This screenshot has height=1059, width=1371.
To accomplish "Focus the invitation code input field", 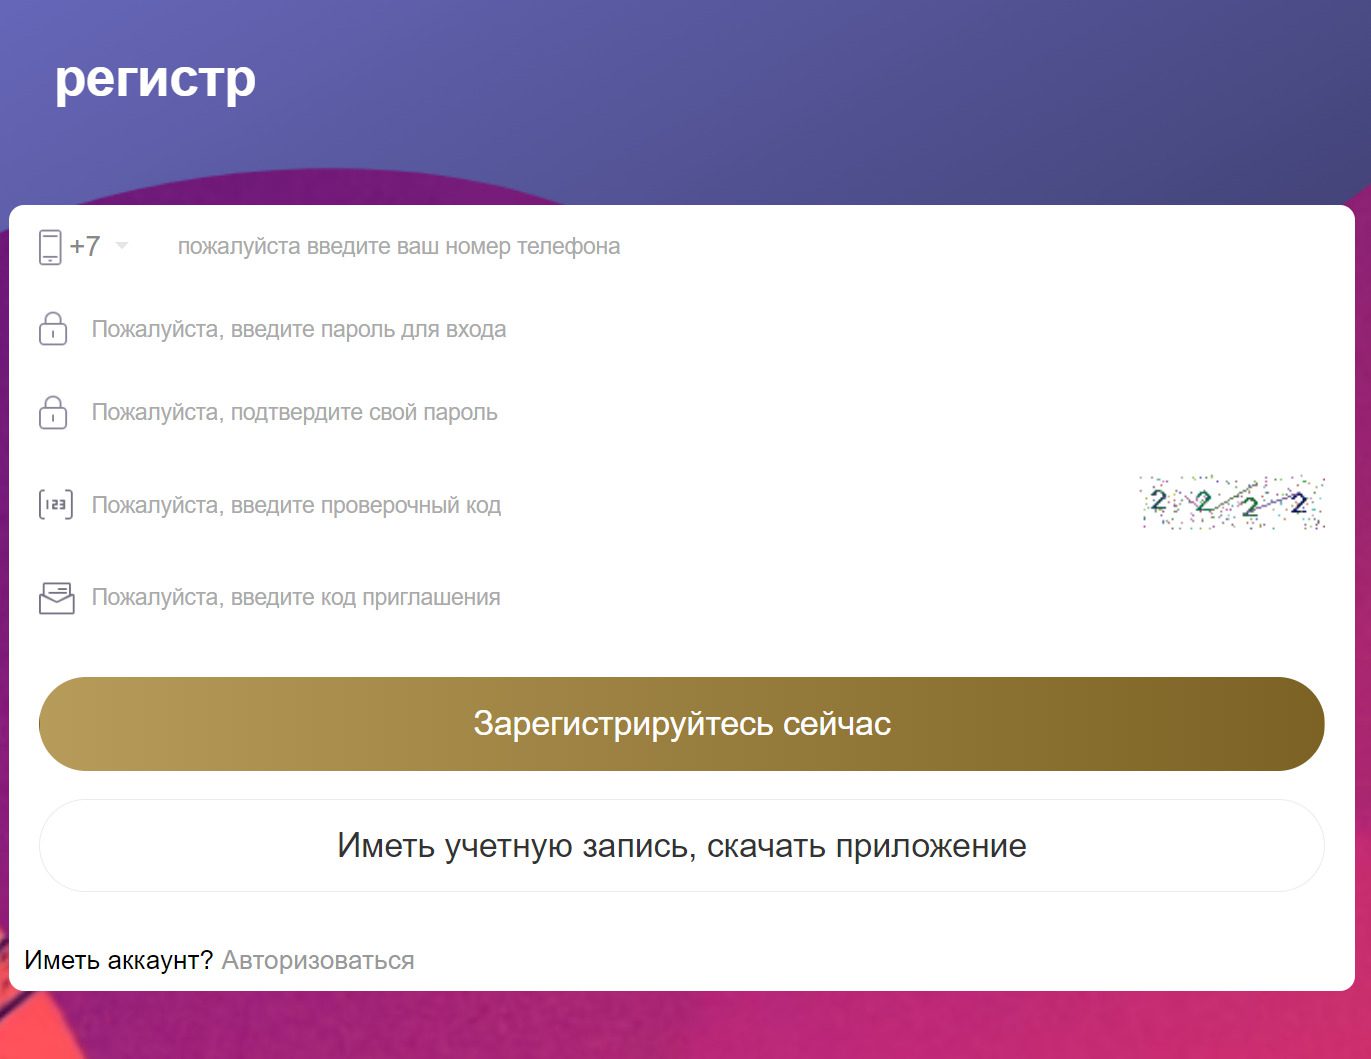I will pos(708,597).
